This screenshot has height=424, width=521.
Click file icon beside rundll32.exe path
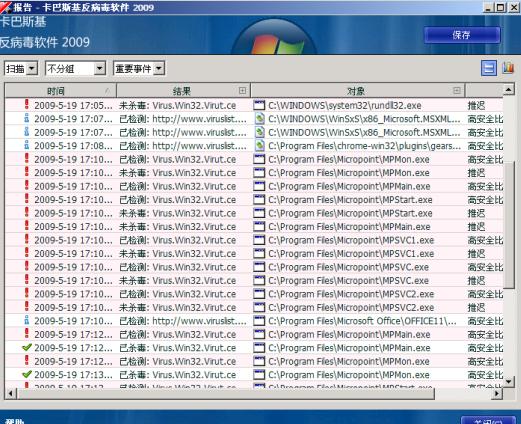(x=259, y=105)
